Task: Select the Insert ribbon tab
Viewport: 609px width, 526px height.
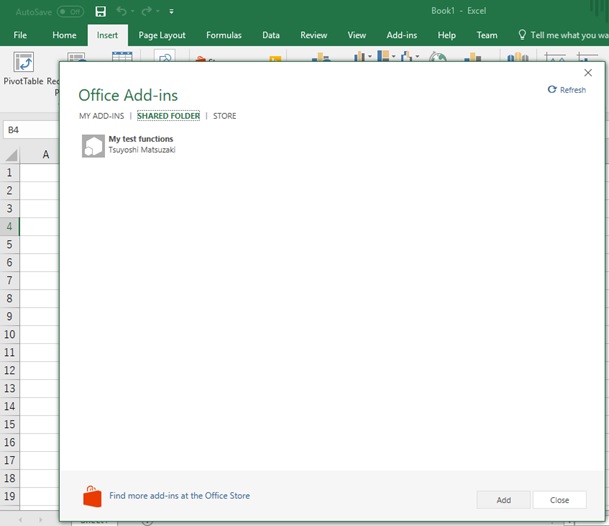Action: tap(108, 35)
